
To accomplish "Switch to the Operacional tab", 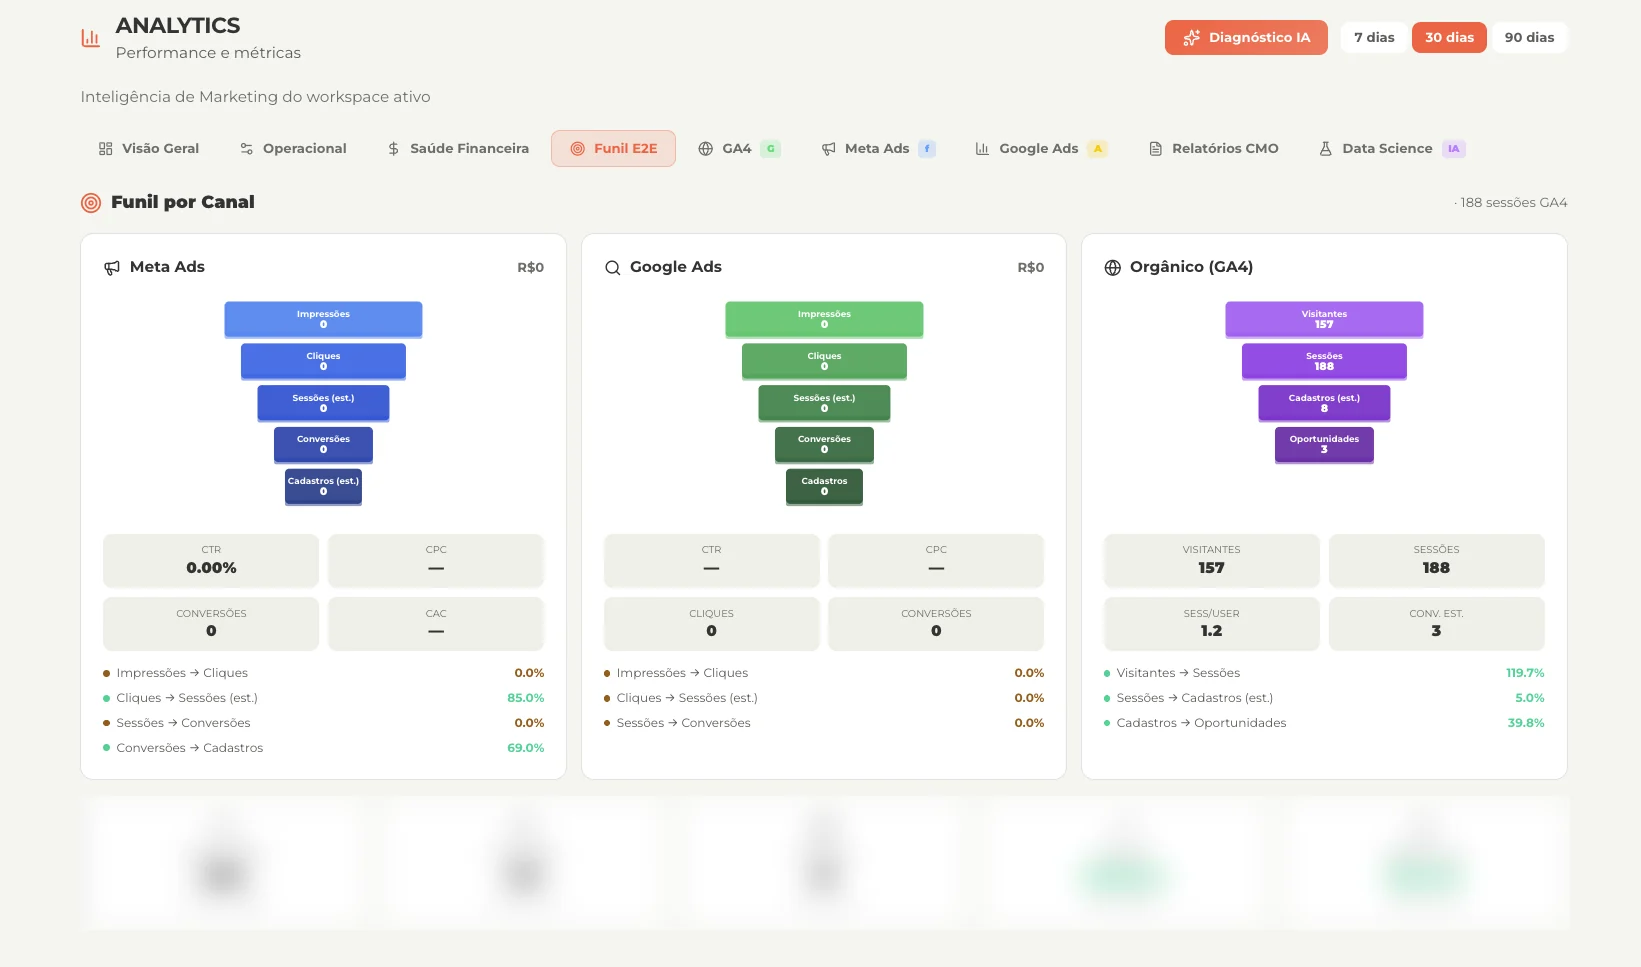I will tap(293, 149).
